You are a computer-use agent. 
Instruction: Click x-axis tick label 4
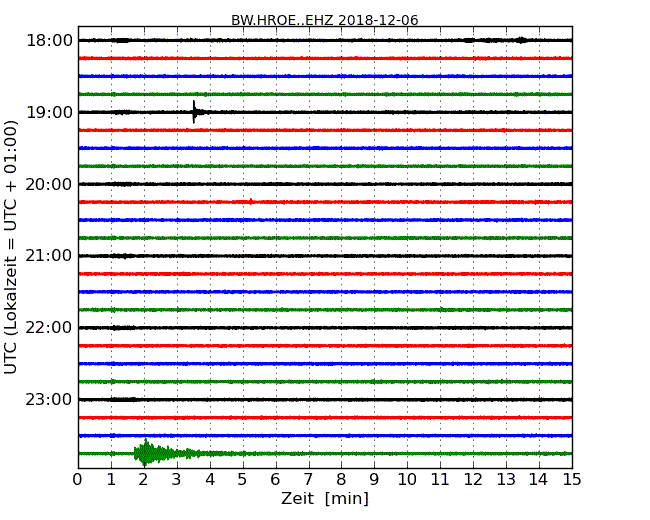coord(210,479)
